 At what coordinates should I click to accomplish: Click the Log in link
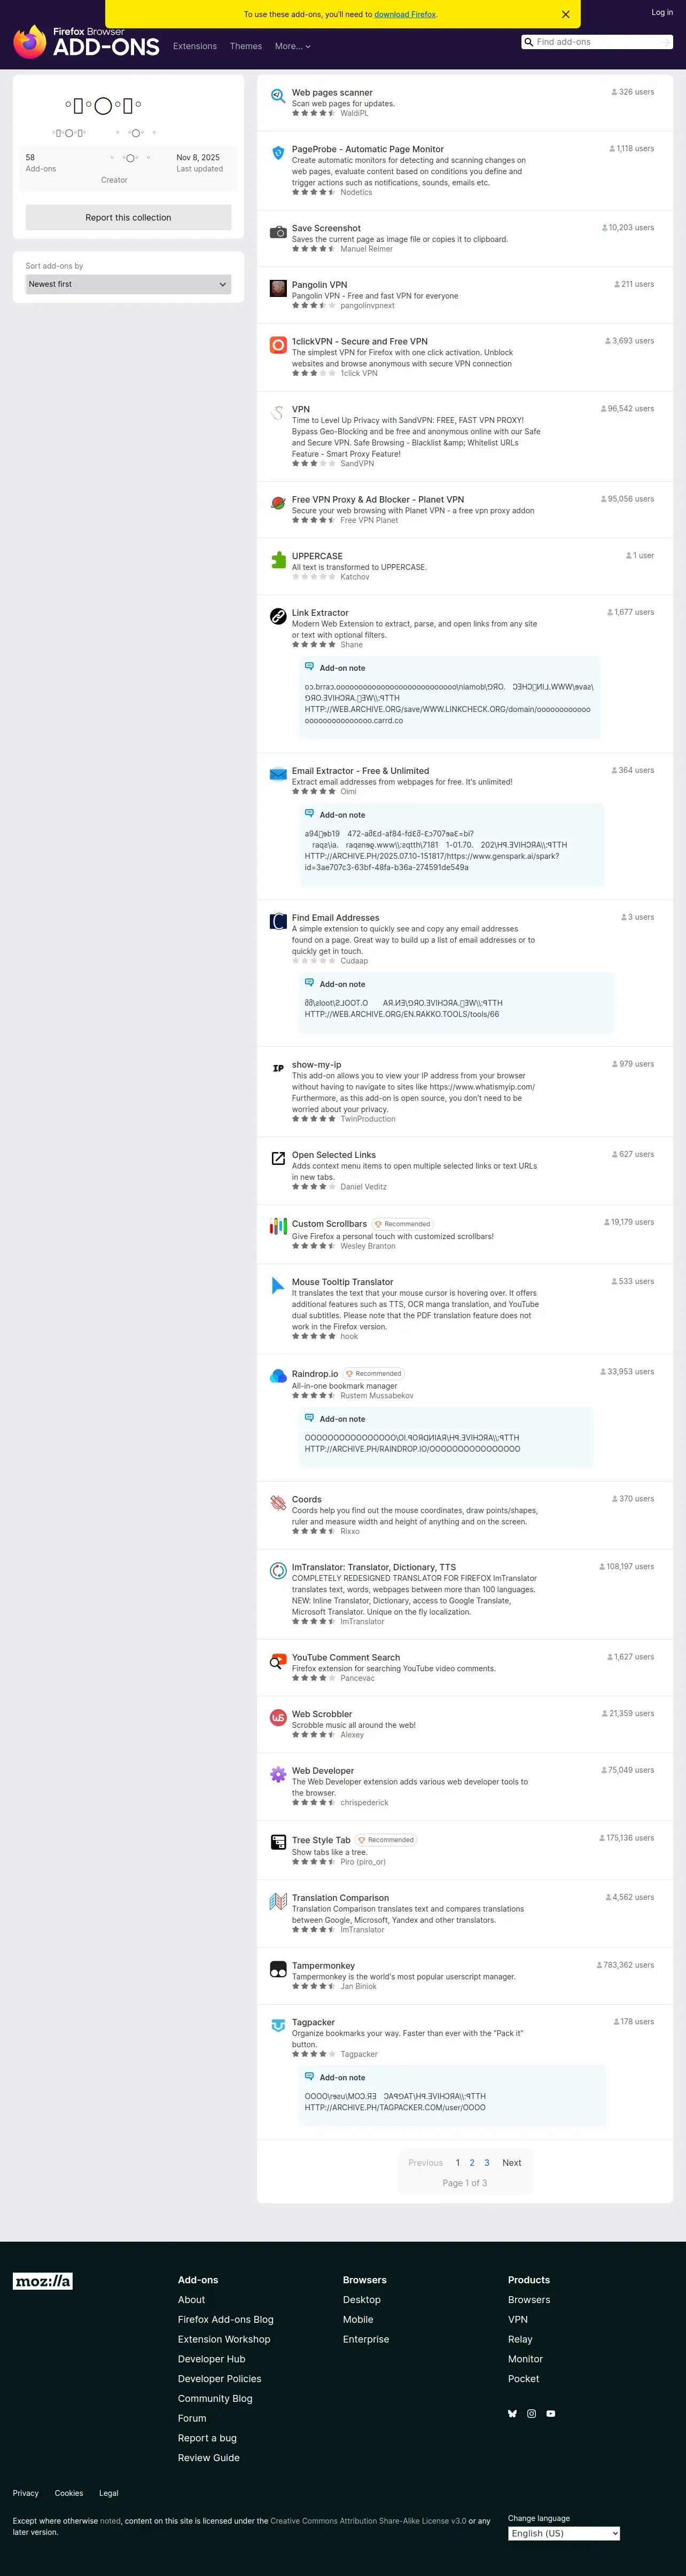coord(662,12)
